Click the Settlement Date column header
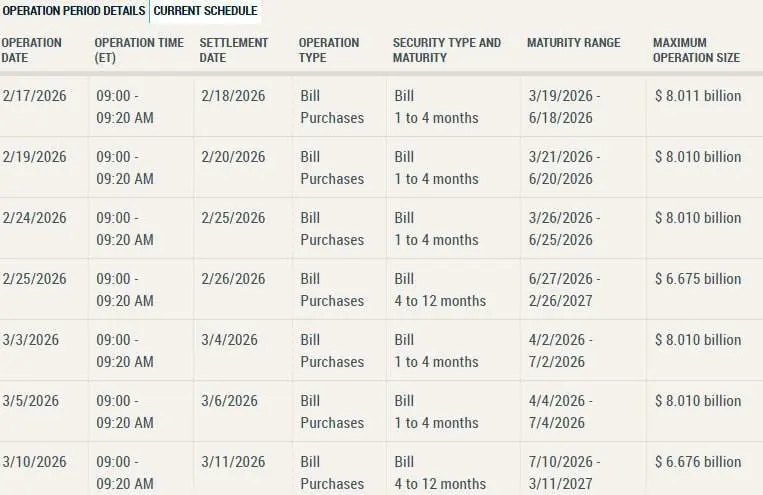 [234, 50]
